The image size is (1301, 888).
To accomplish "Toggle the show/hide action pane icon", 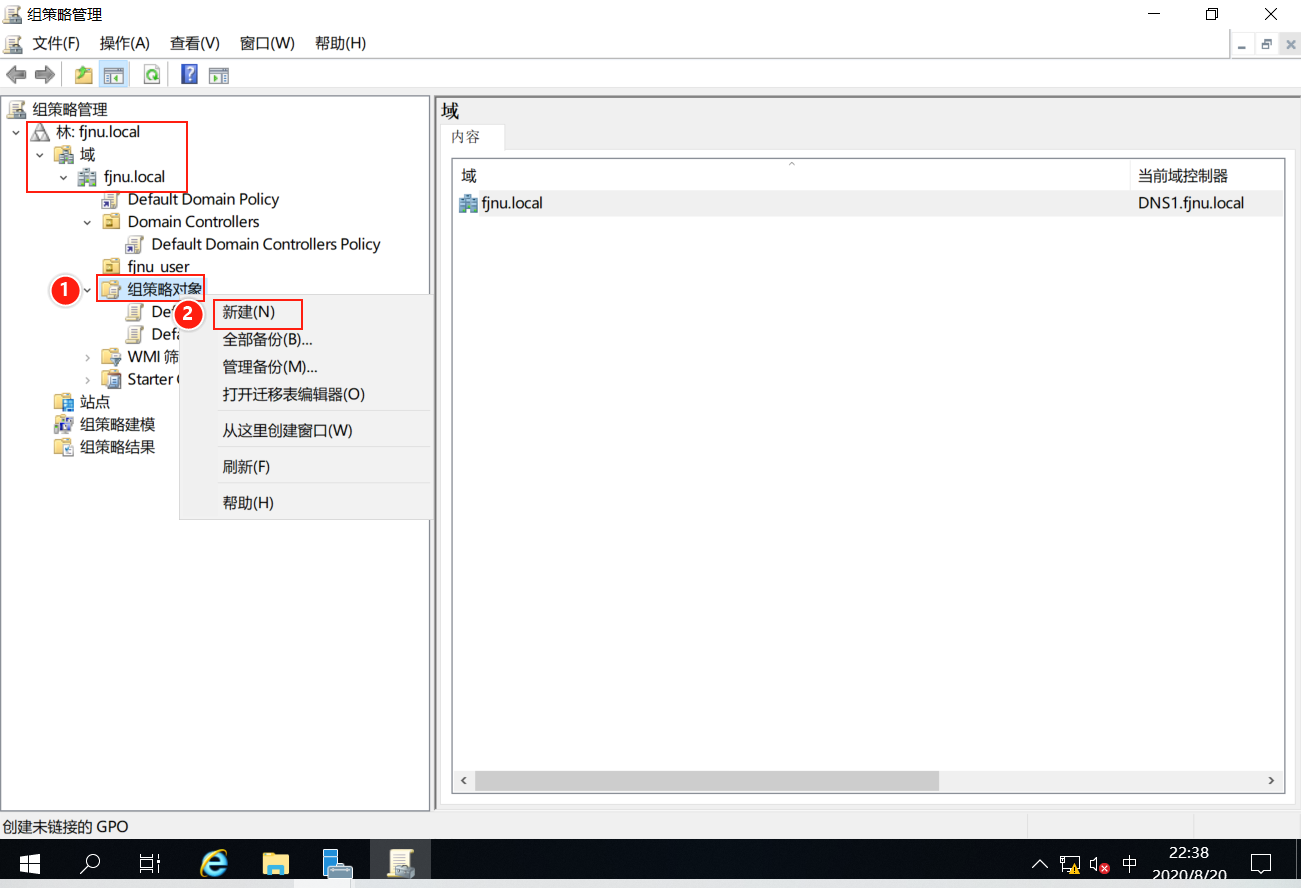I will coord(219,75).
